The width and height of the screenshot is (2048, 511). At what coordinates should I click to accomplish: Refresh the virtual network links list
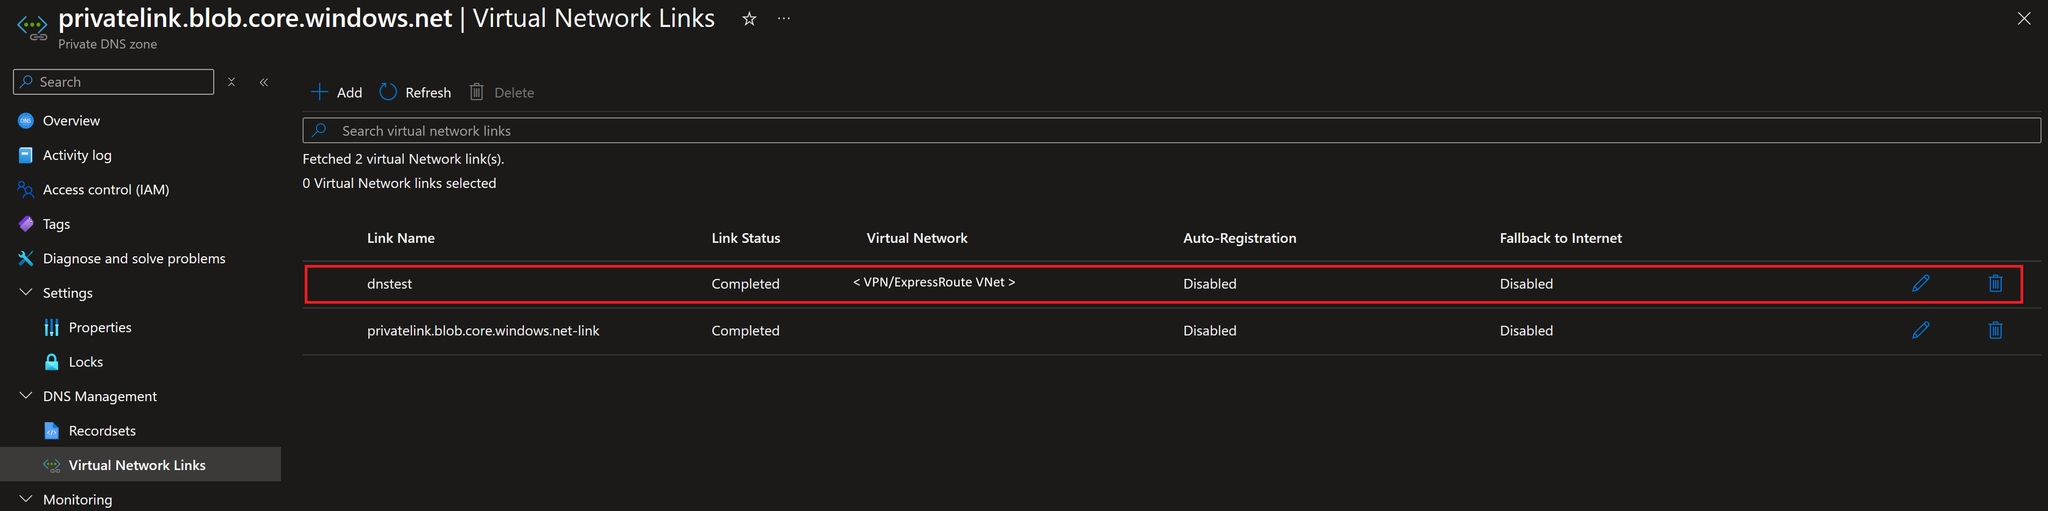(x=415, y=92)
